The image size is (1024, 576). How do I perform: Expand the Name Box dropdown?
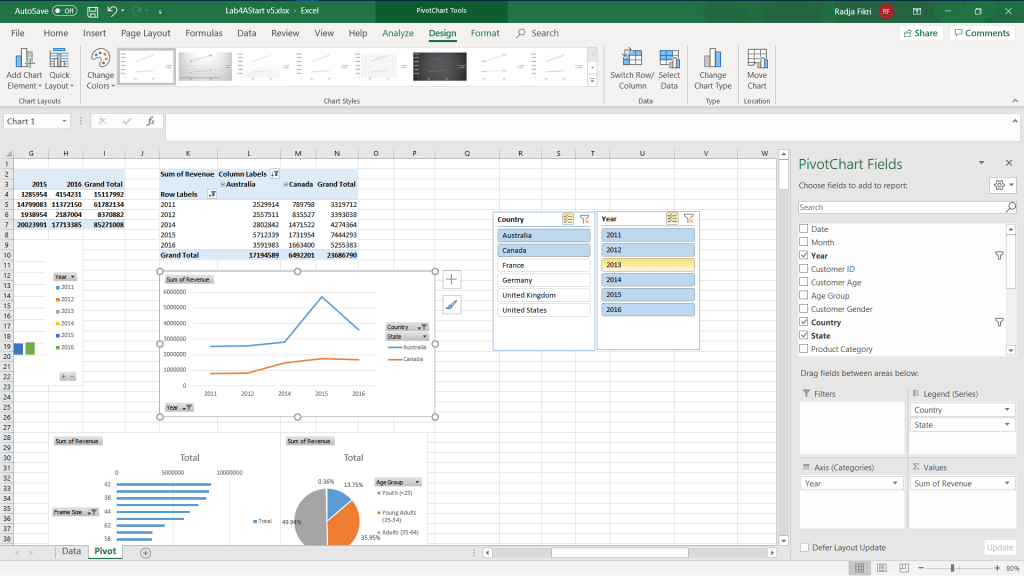tap(65, 121)
